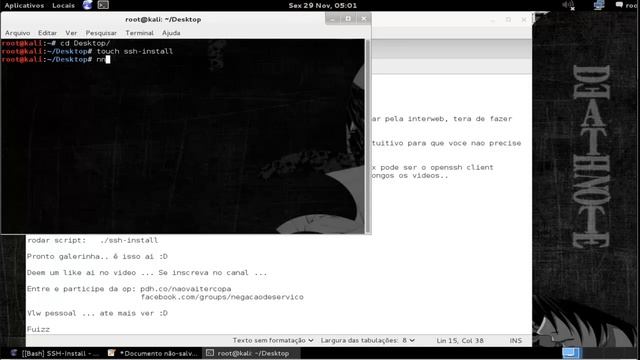
Task: Launch the web browser globe icon
Action: [87, 5]
